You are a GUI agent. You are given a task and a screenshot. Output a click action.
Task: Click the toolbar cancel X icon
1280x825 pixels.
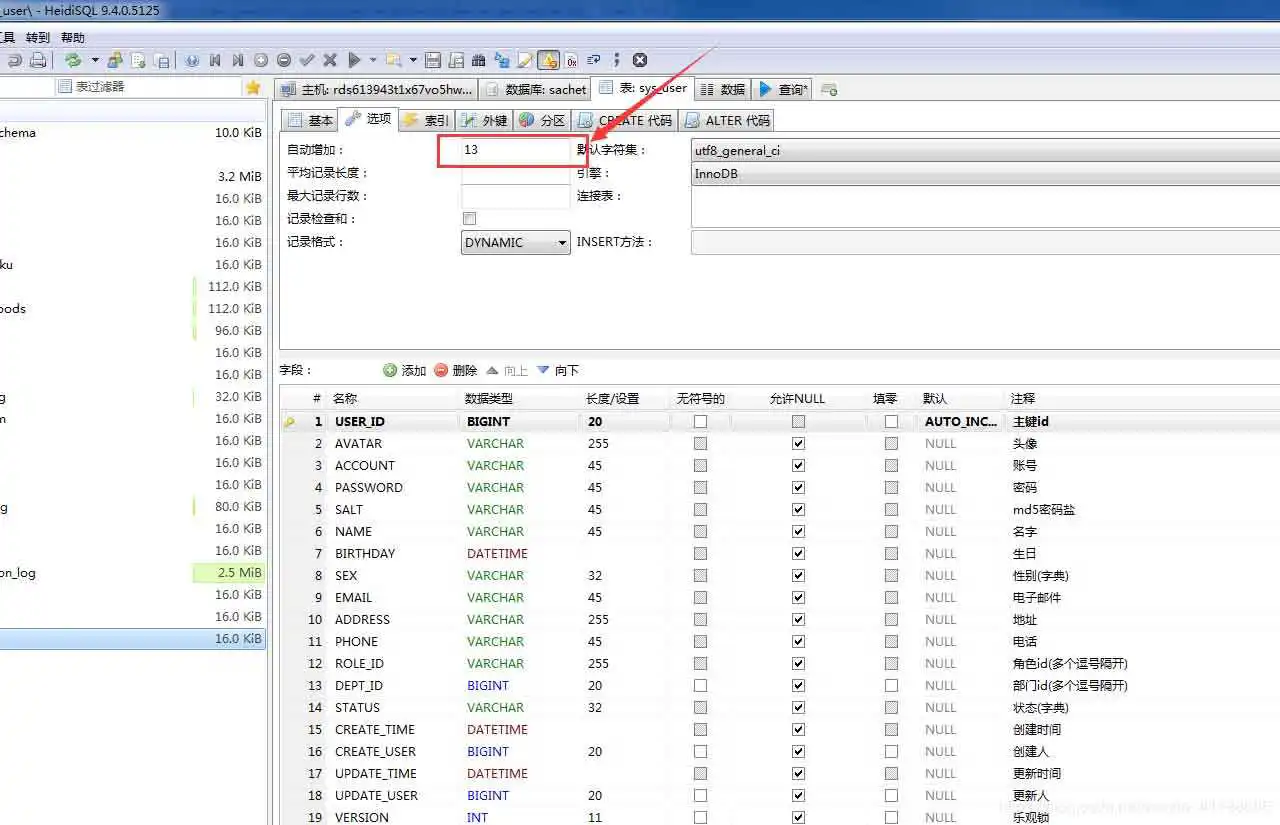point(330,60)
